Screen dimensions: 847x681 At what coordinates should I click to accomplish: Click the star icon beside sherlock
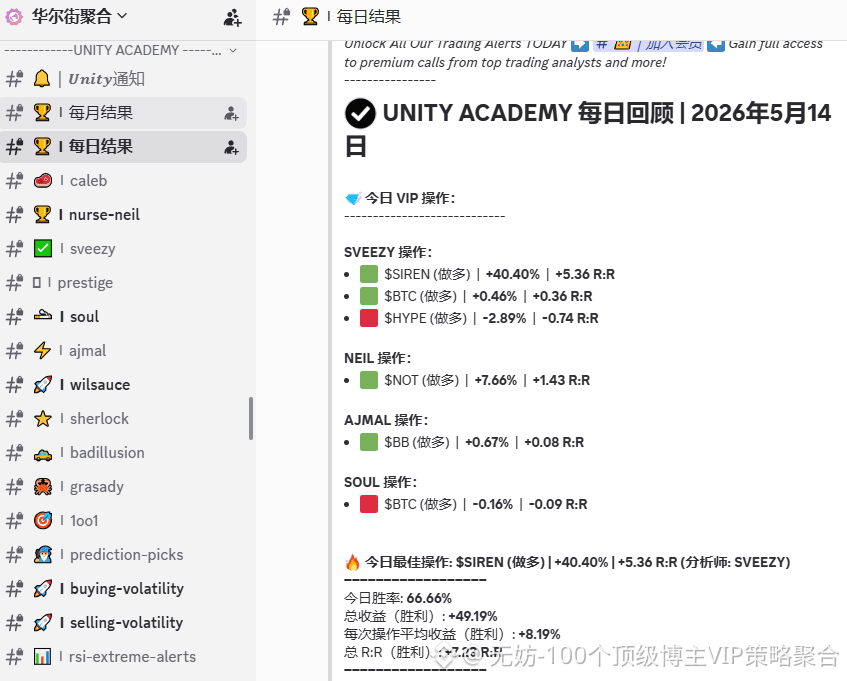[x=43, y=419]
